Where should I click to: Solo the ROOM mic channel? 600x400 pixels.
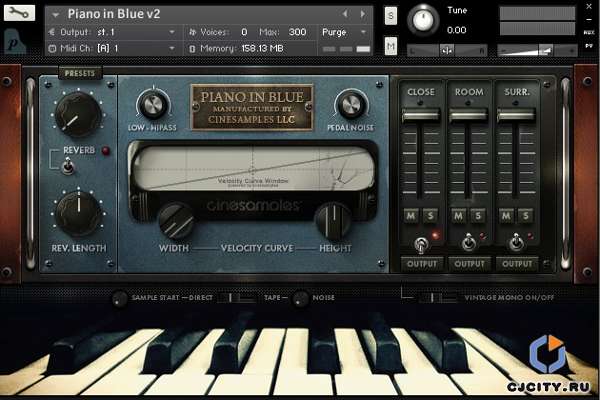coord(478,216)
